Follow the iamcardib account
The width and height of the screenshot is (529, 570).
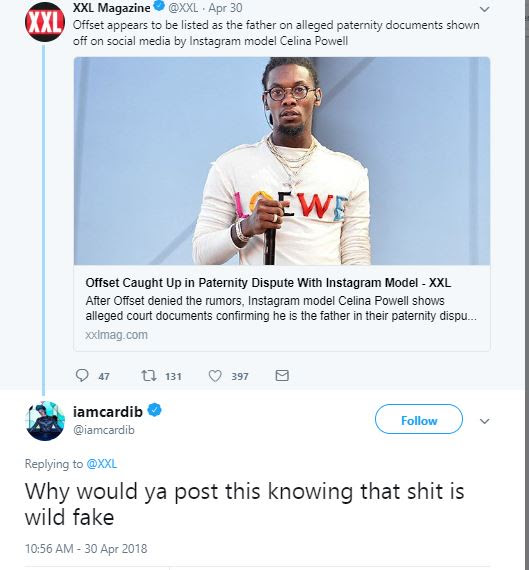419,419
